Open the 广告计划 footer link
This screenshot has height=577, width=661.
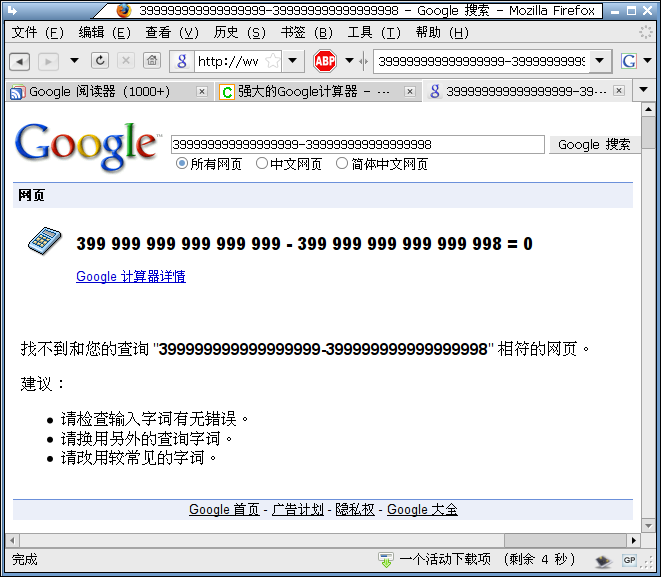click(298, 510)
